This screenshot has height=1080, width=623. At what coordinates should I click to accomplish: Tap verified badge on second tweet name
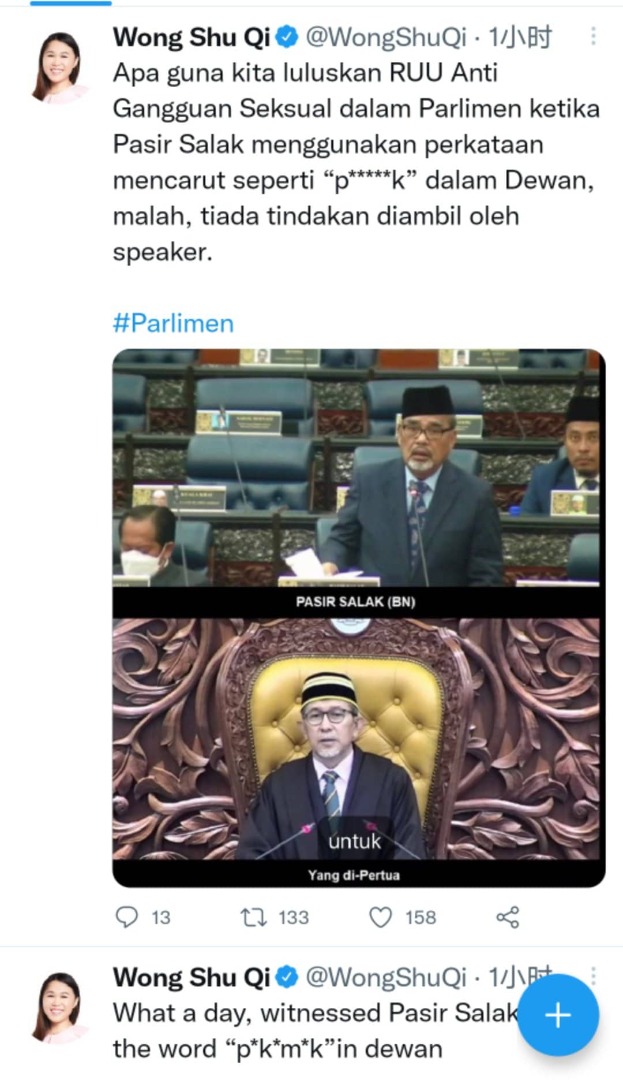287,976
